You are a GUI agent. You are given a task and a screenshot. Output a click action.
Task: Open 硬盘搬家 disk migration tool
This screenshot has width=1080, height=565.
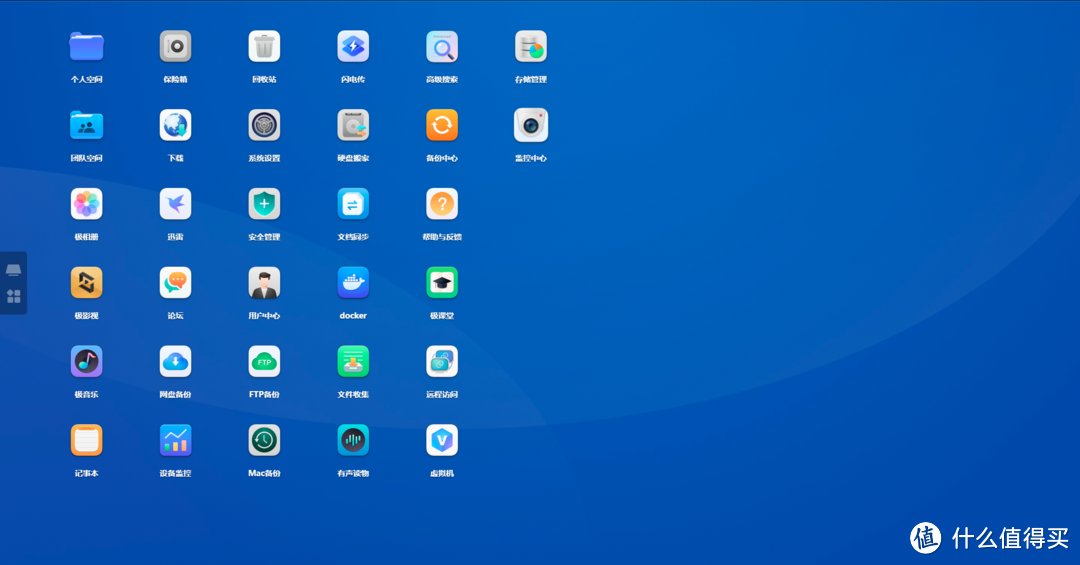coord(353,125)
